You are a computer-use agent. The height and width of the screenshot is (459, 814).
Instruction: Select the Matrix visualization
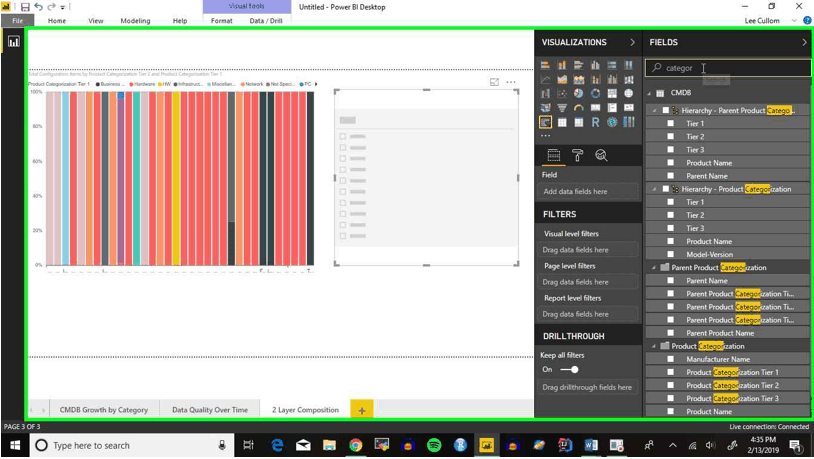point(578,122)
